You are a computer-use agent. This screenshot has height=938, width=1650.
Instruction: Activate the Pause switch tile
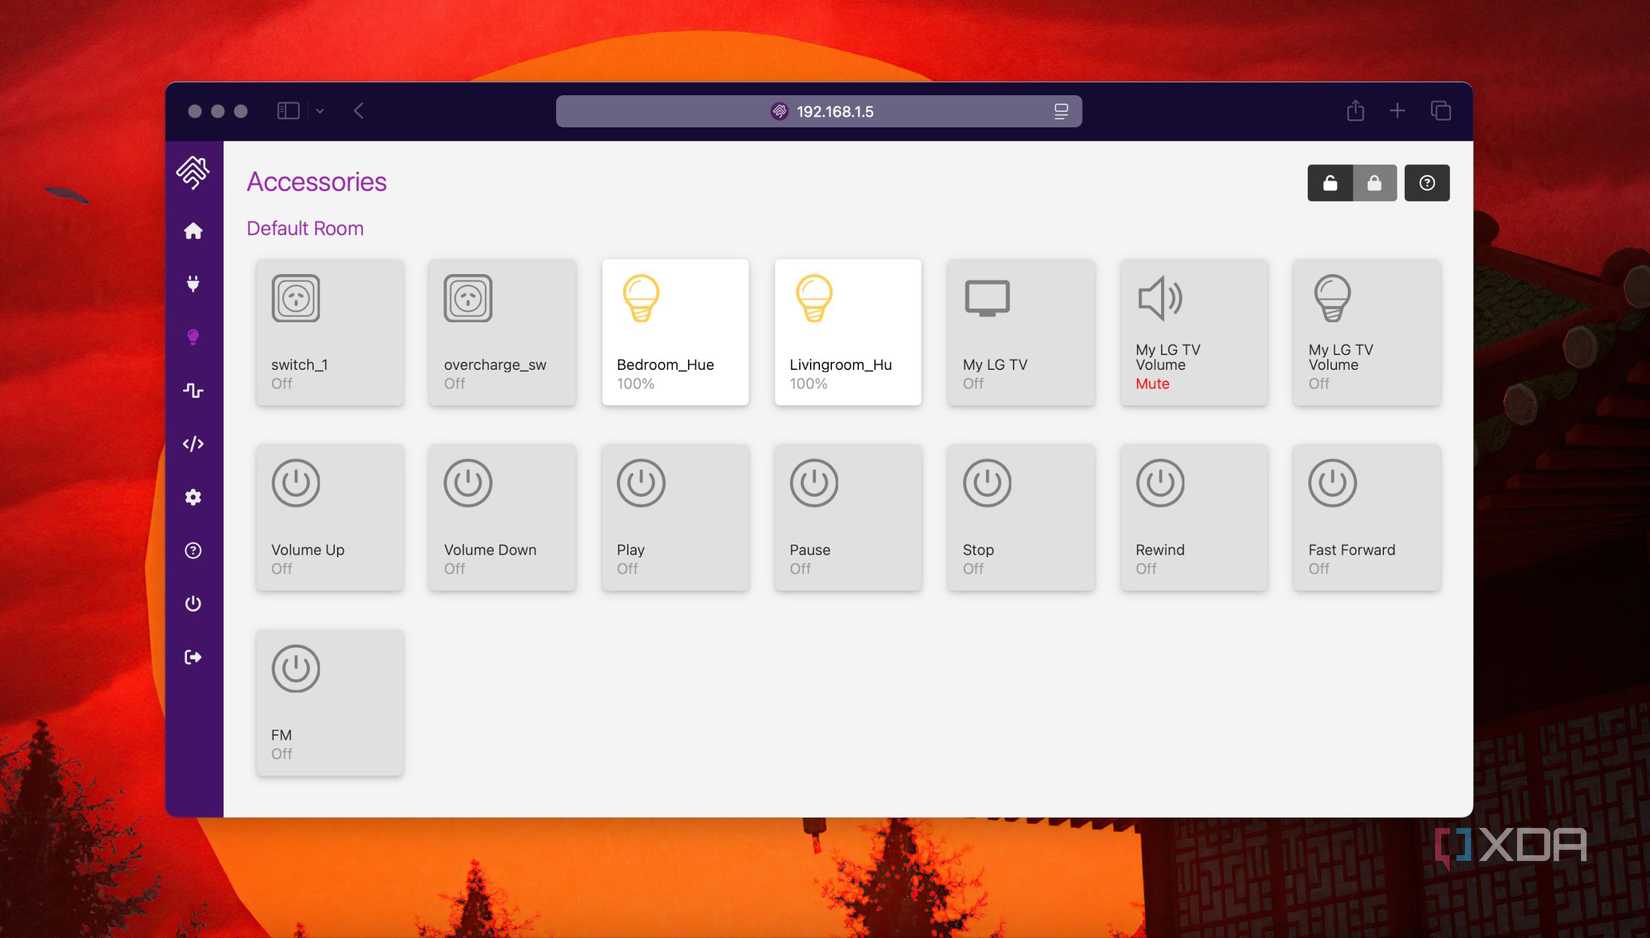point(848,517)
